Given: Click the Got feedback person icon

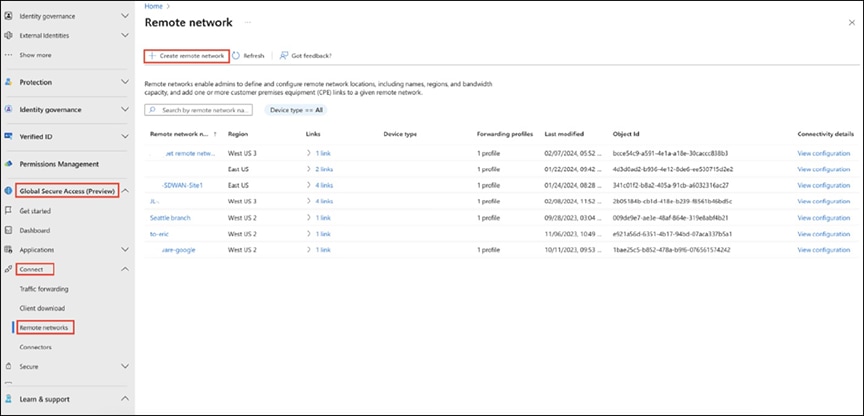Looking at the screenshot, I should [x=283, y=56].
